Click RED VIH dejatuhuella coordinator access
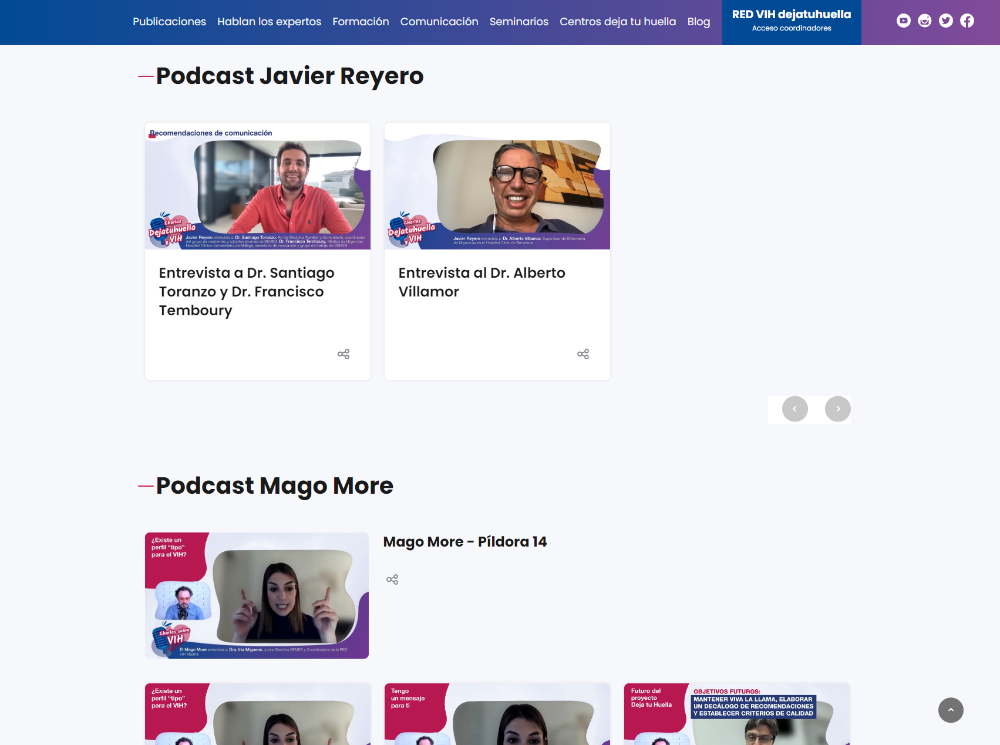This screenshot has width=1000, height=745. 791,22
